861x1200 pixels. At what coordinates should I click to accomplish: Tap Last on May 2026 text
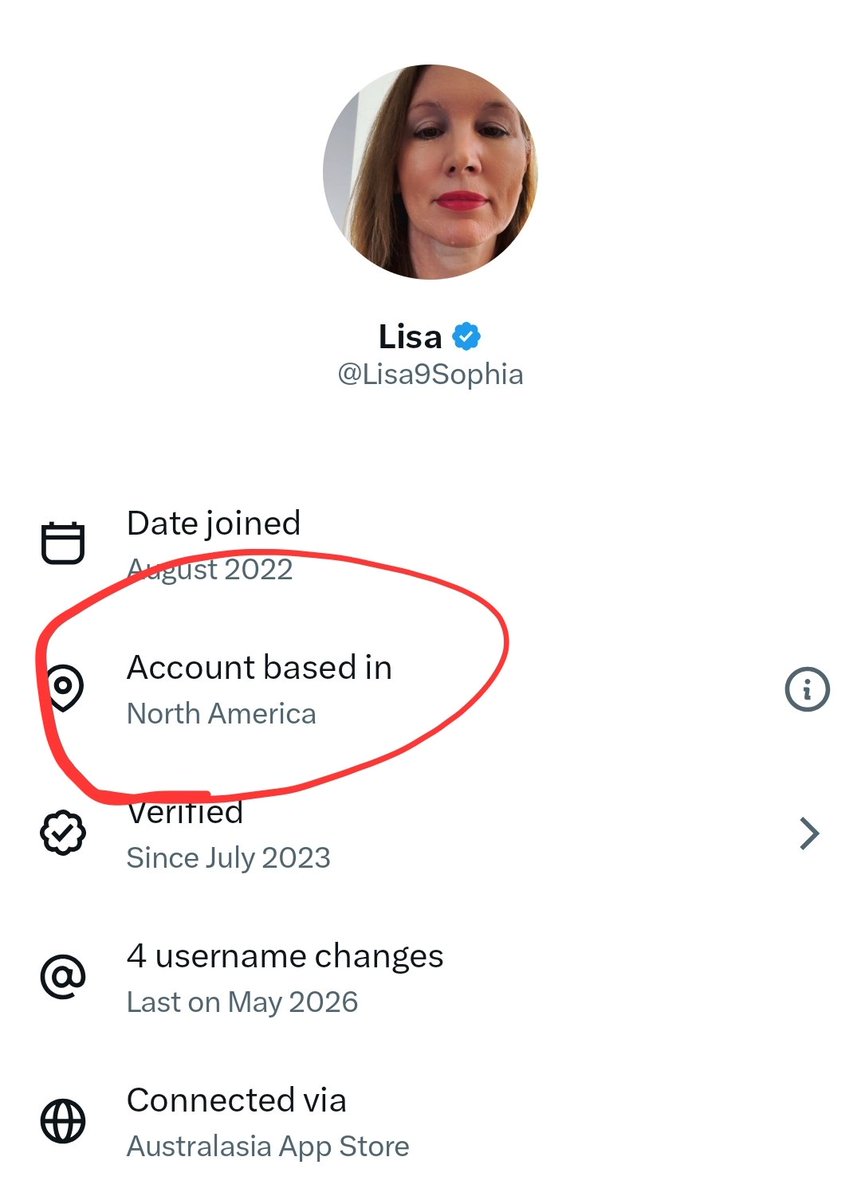tap(242, 1002)
